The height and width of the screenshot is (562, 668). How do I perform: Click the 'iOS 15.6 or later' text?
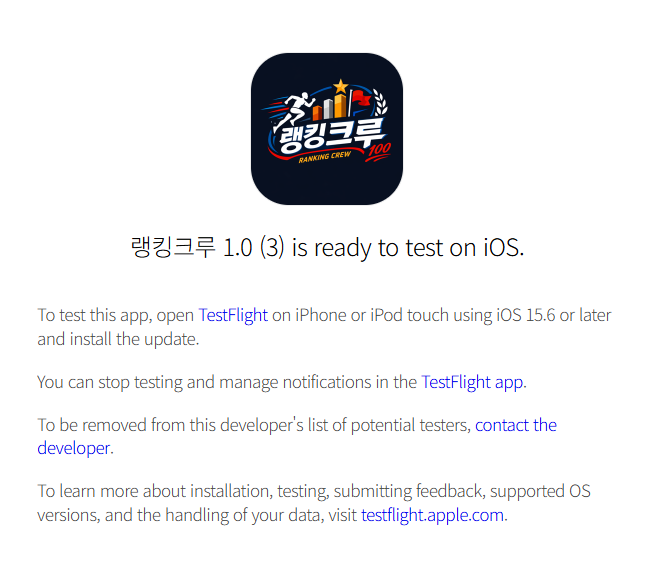(554, 315)
